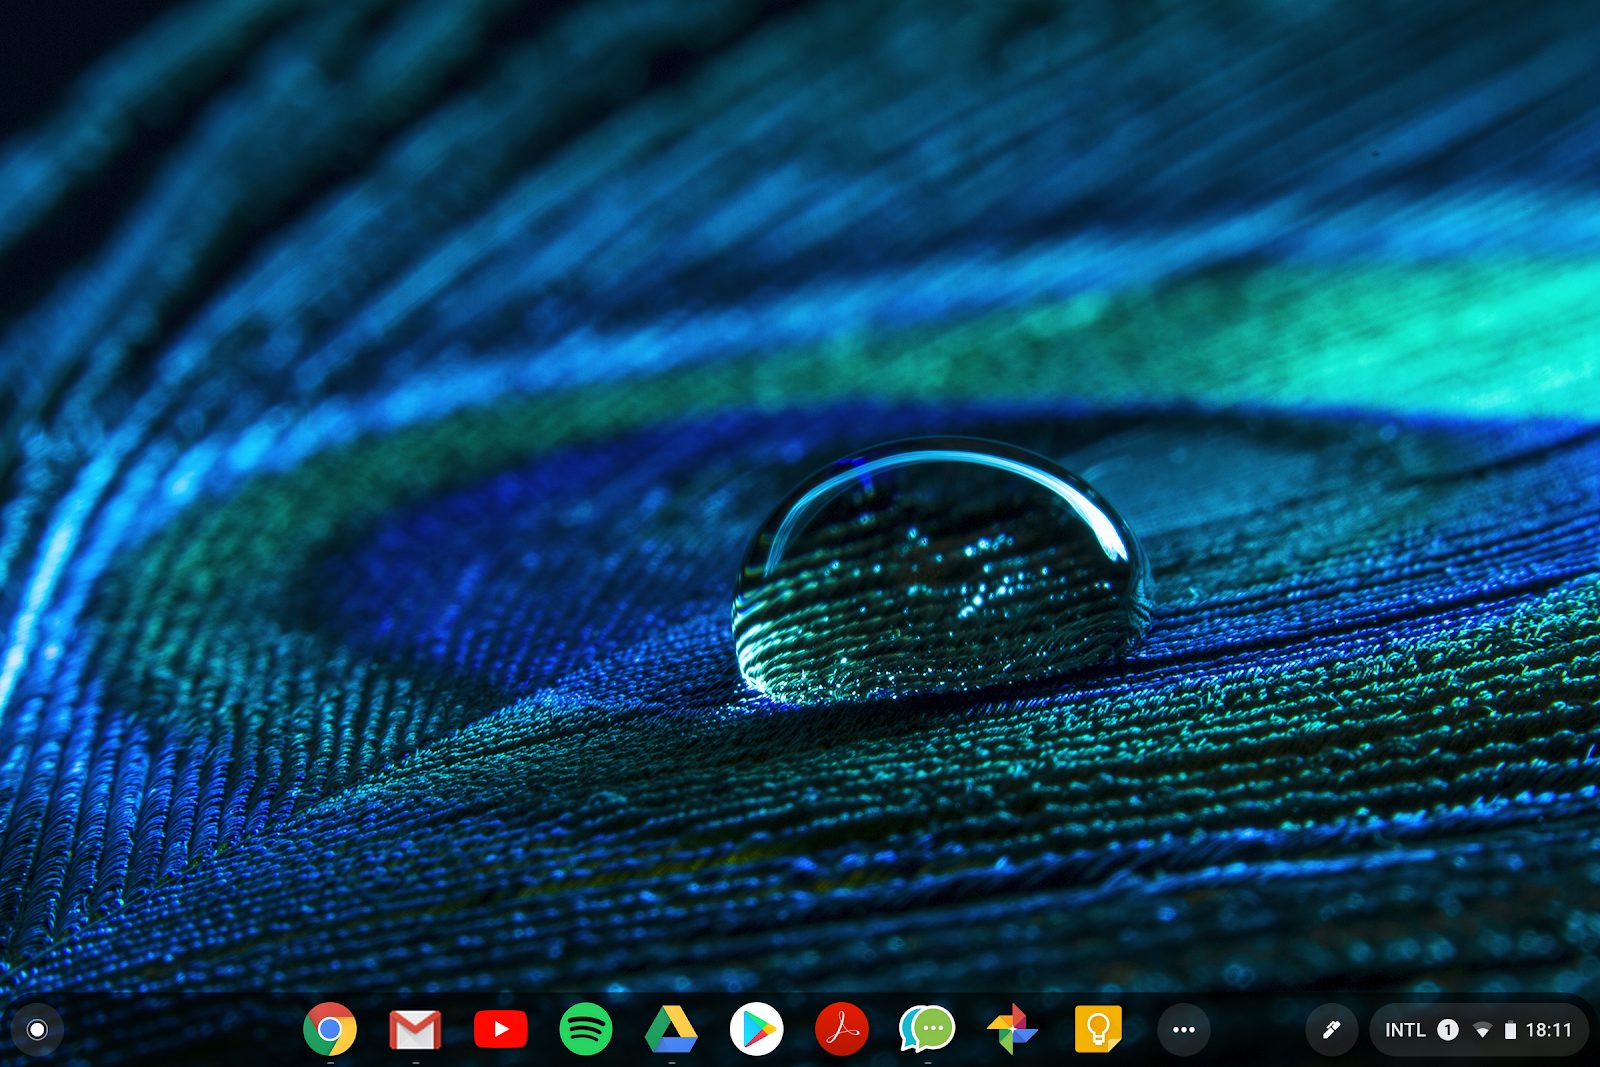1600x1067 pixels.
Task: Open the green chat bubbles messaging app
Action: point(927,1029)
